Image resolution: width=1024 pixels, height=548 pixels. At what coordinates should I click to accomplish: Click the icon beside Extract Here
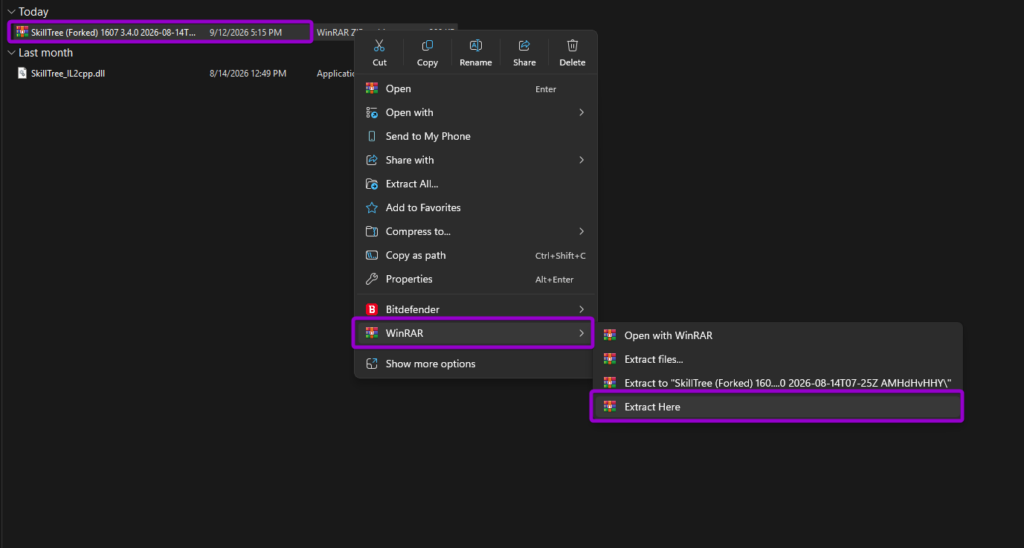(609, 407)
